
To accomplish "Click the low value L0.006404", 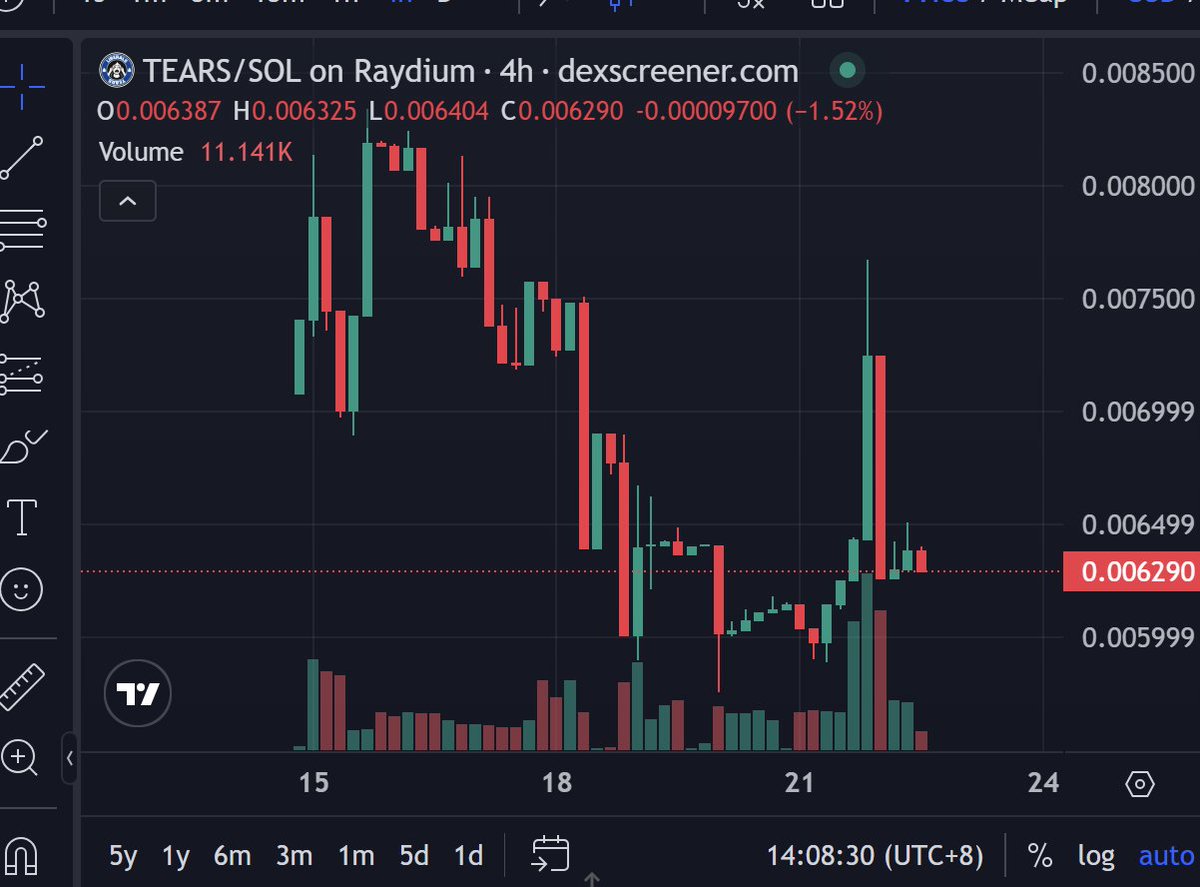I will pos(428,111).
